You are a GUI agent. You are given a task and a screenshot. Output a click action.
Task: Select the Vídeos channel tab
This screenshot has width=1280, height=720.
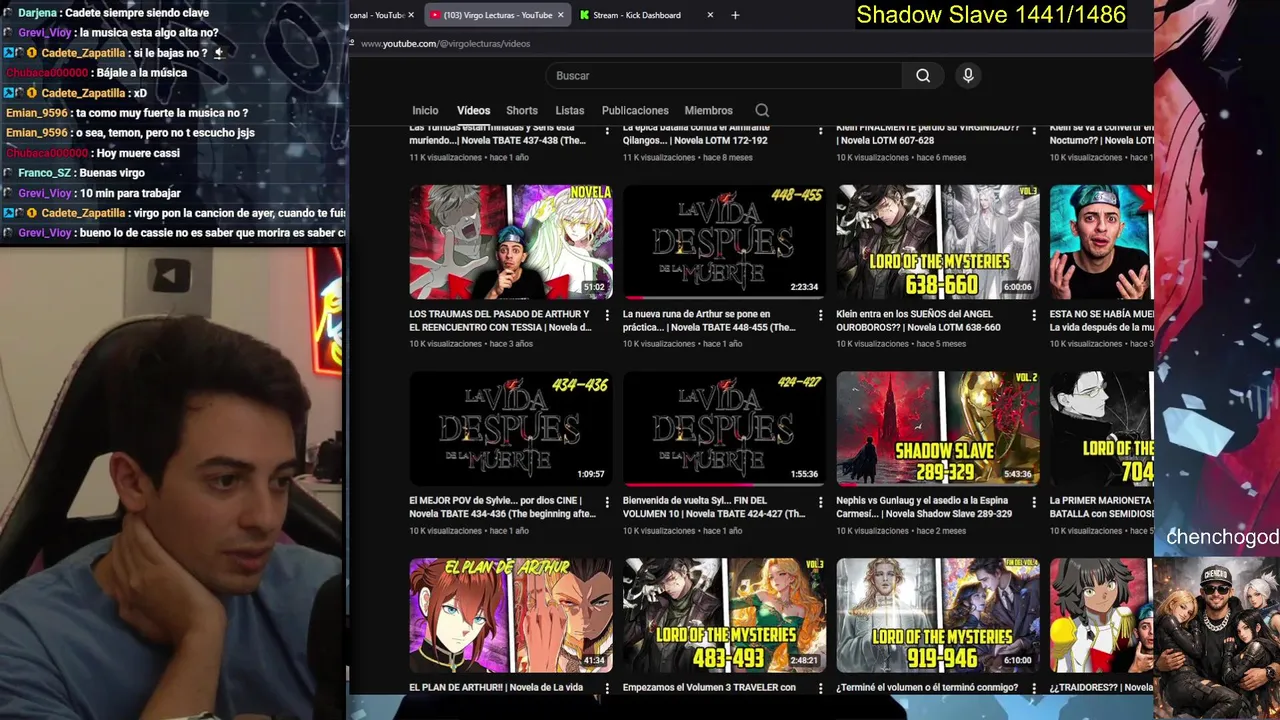473,111
